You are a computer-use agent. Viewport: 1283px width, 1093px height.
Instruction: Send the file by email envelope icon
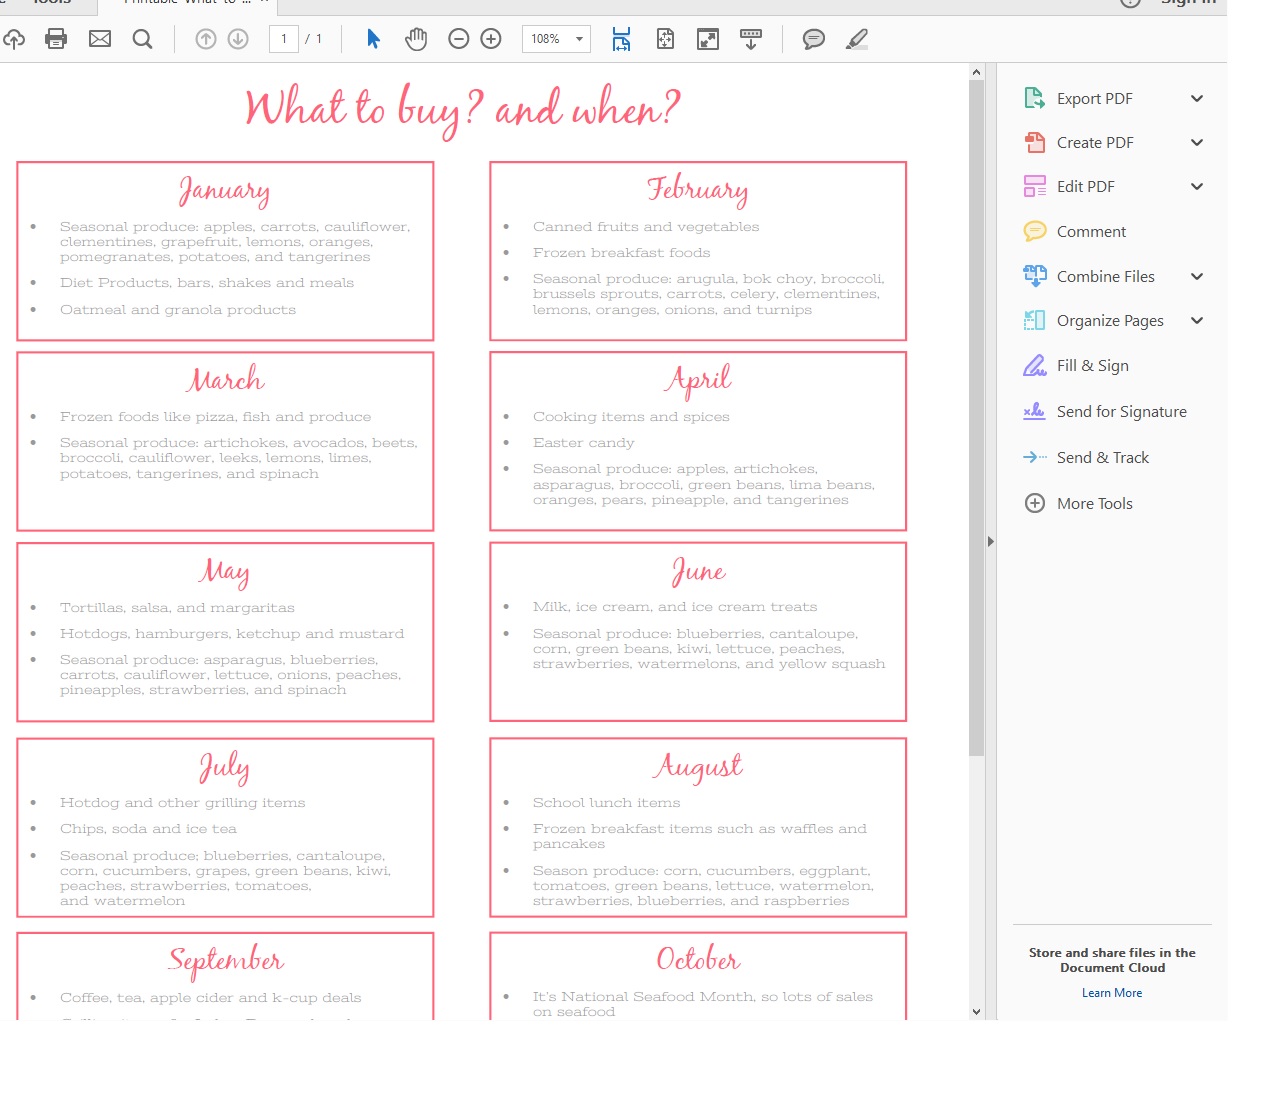(100, 39)
